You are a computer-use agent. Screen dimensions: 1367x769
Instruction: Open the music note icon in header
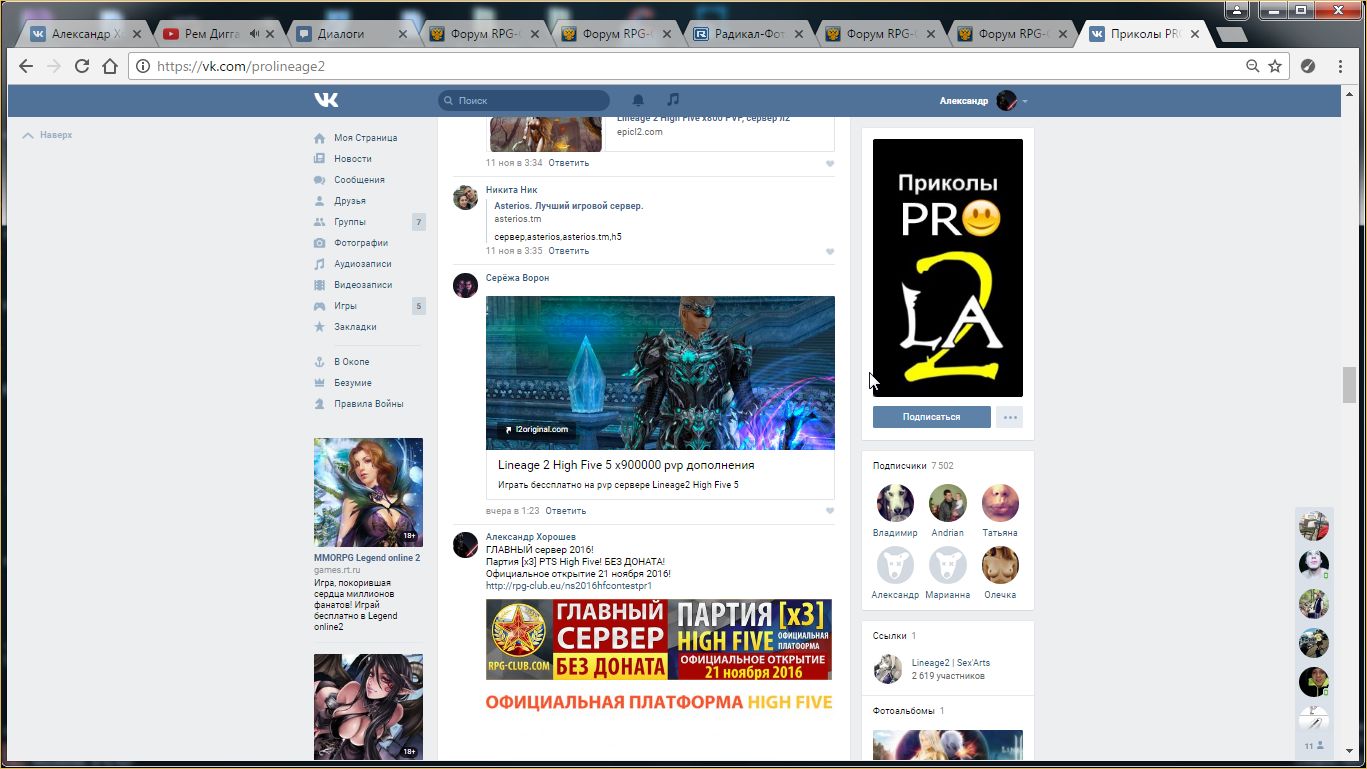pos(673,100)
